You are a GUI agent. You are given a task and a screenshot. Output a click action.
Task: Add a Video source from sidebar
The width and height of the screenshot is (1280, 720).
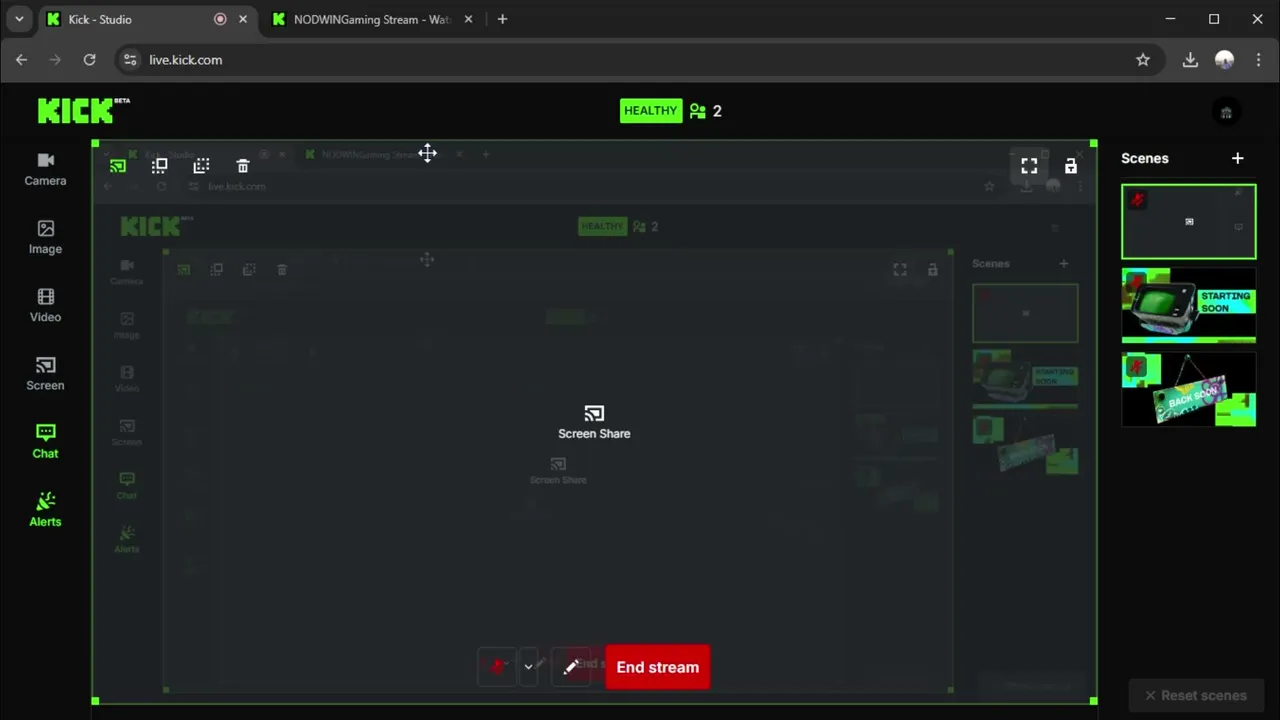tap(45, 305)
